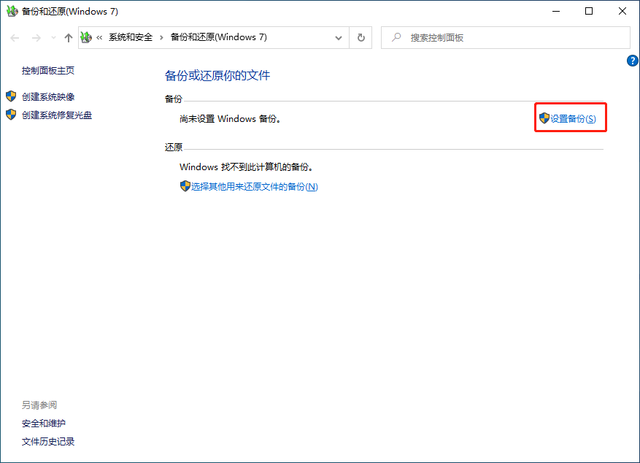Click the search magnifier icon
The height and width of the screenshot is (463, 640).
396,38
